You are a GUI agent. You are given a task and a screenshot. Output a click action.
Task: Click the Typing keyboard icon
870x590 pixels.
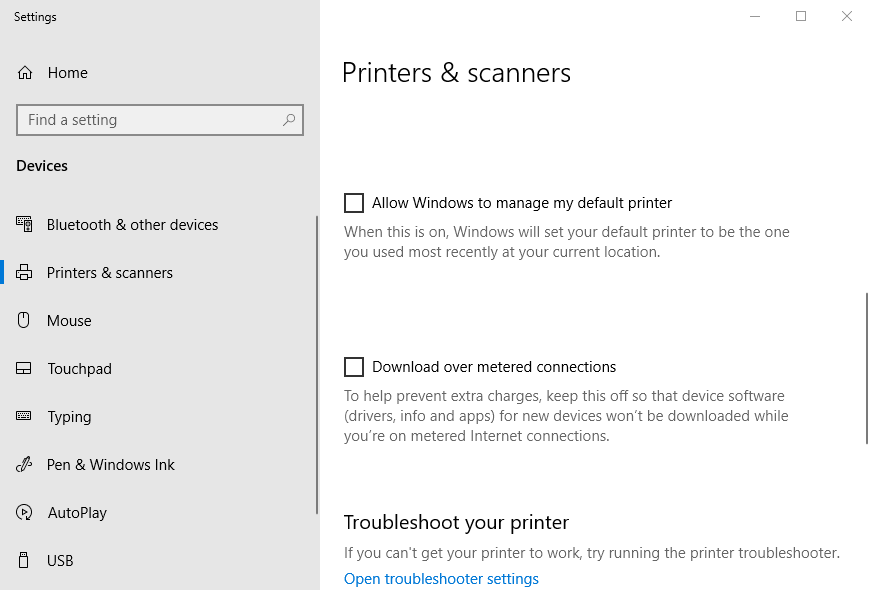pyautogui.click(x=23, y=416)
